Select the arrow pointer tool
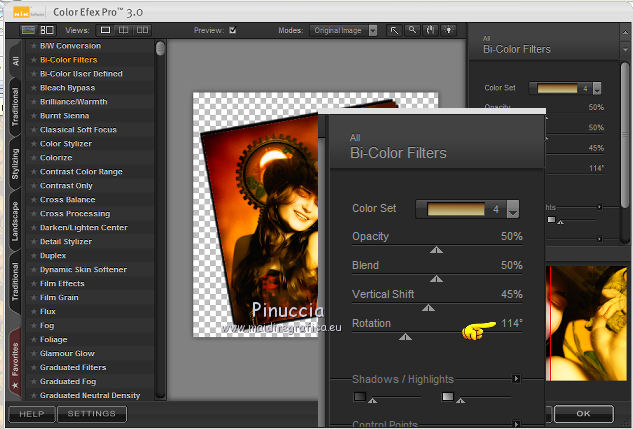The image size is (633, 429). [x=397, y=30]
